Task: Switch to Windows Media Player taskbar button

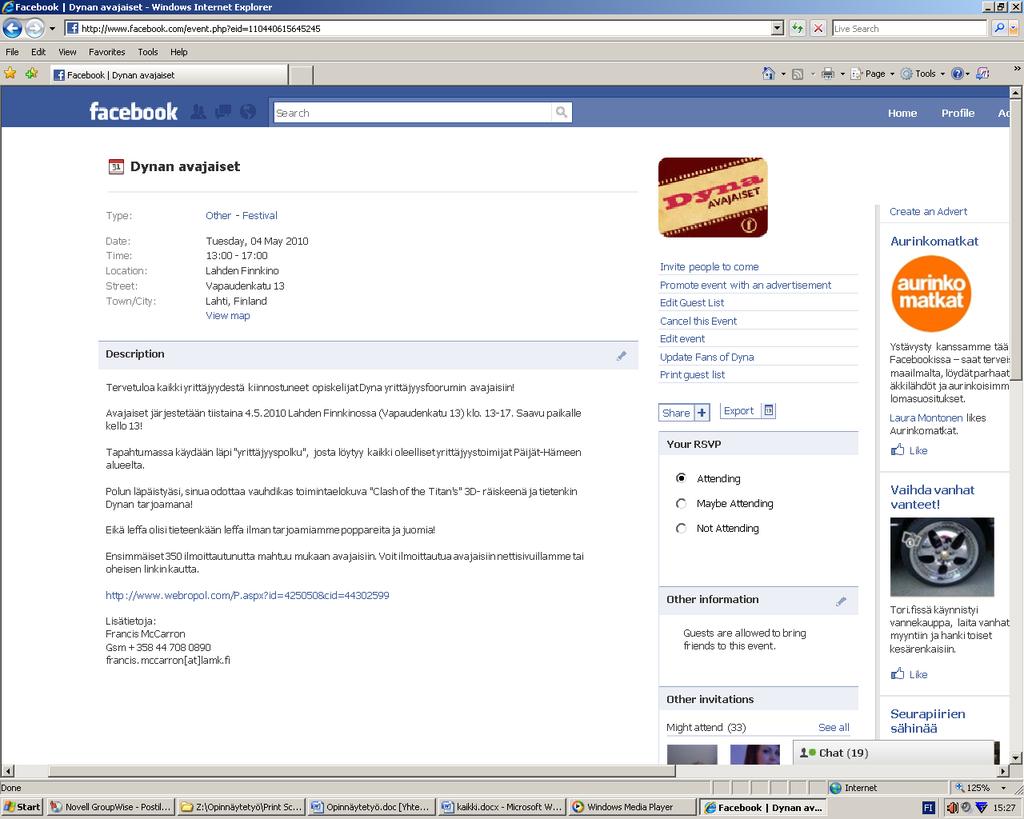Action: pyautogui.click(x=630, y=807)
